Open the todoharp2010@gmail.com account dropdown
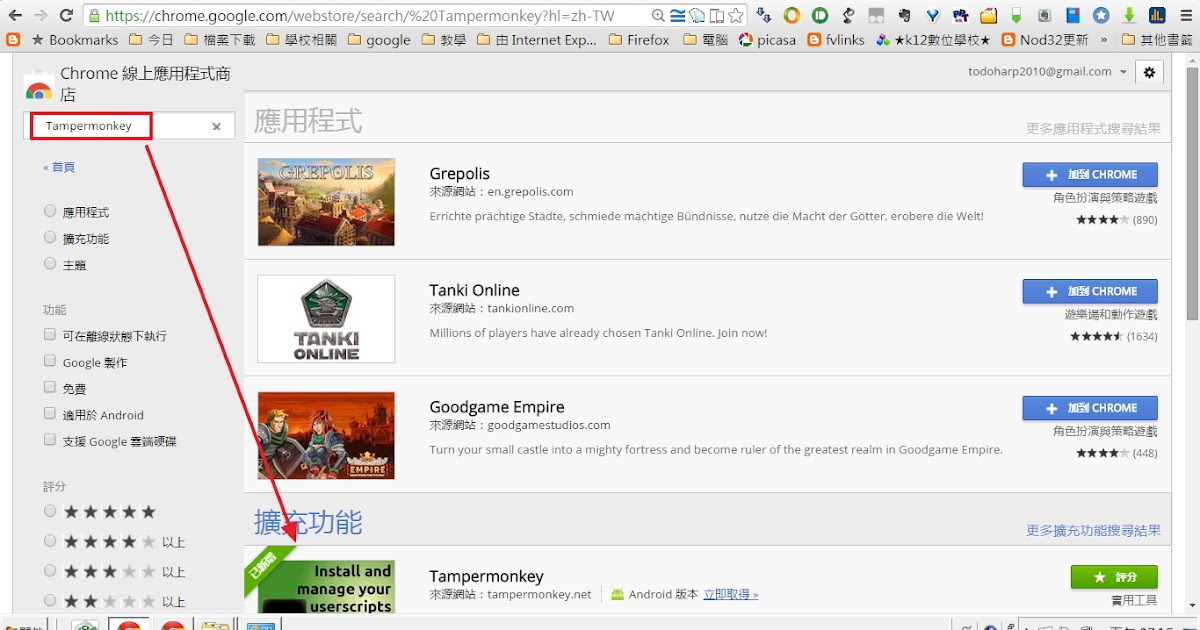This screenshot has width=1200, height=630. pos(1047,72)
